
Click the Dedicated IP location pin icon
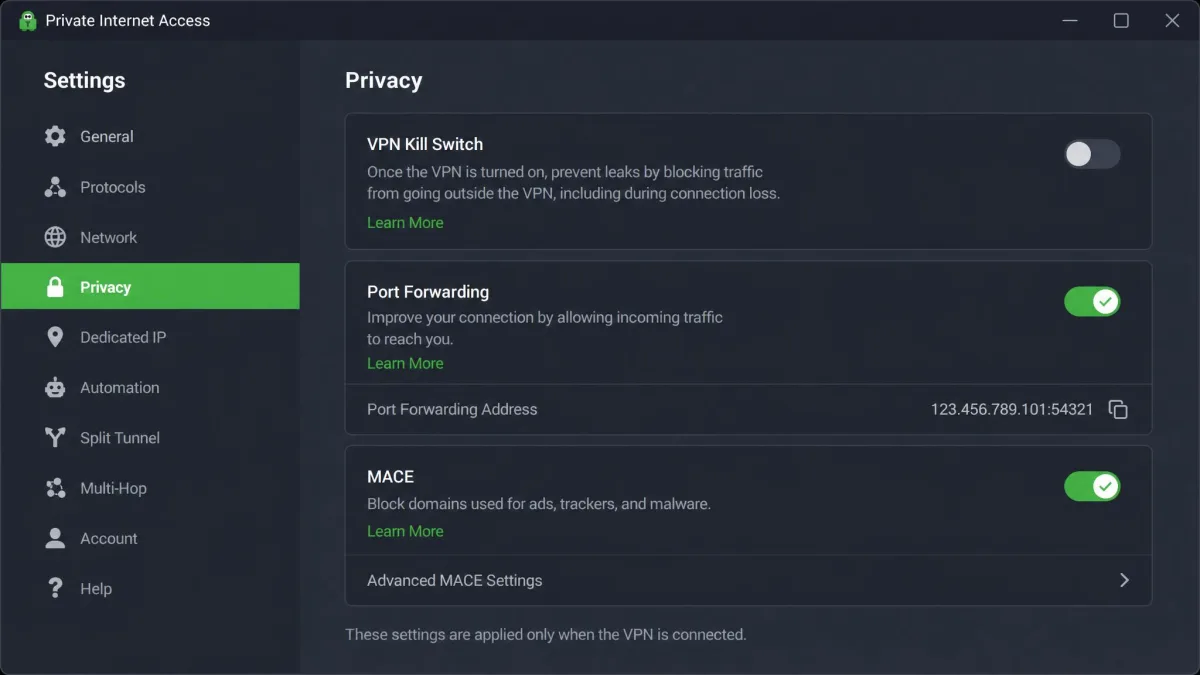(55, 337)
